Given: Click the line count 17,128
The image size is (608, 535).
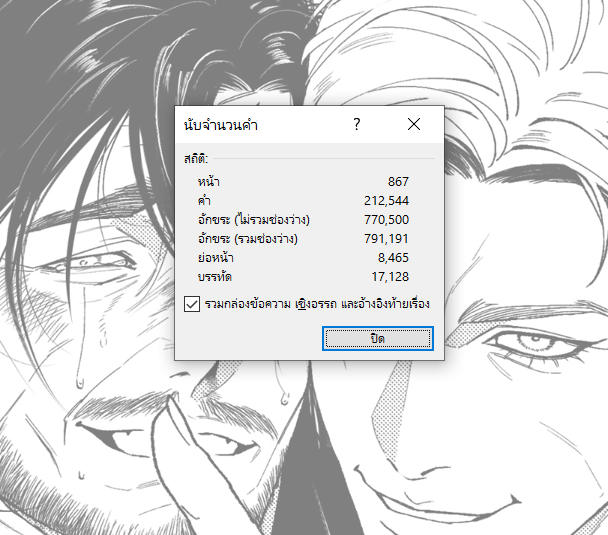Looking at the screenshot, I should coord(390,277).
